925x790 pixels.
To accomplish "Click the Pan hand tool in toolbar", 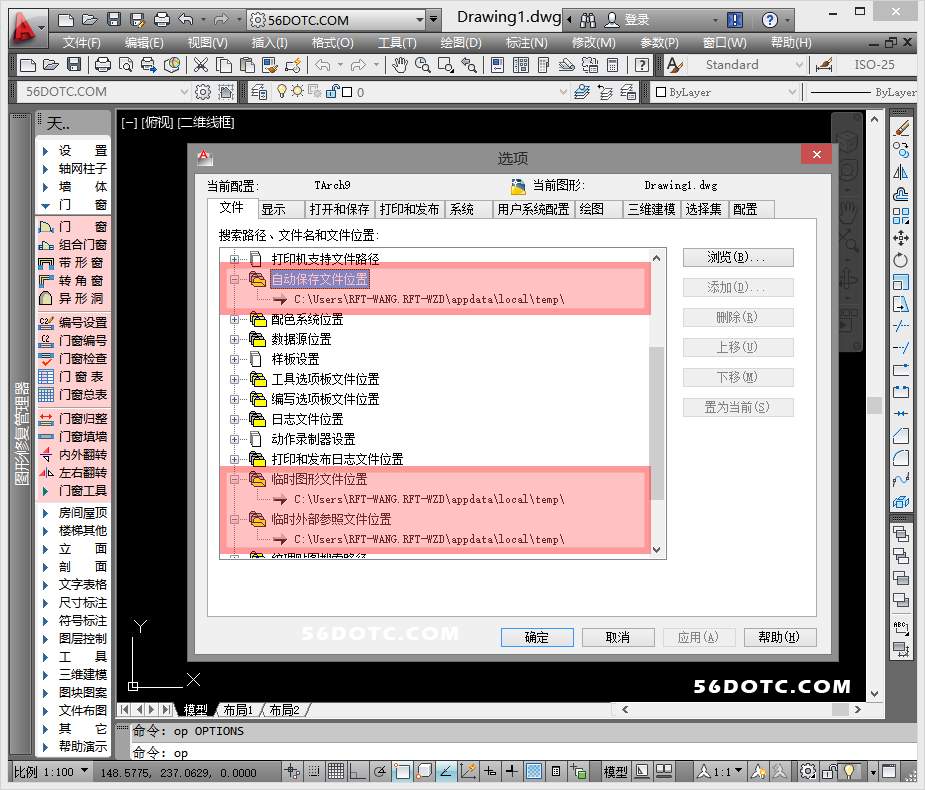I will click(400, 64).
